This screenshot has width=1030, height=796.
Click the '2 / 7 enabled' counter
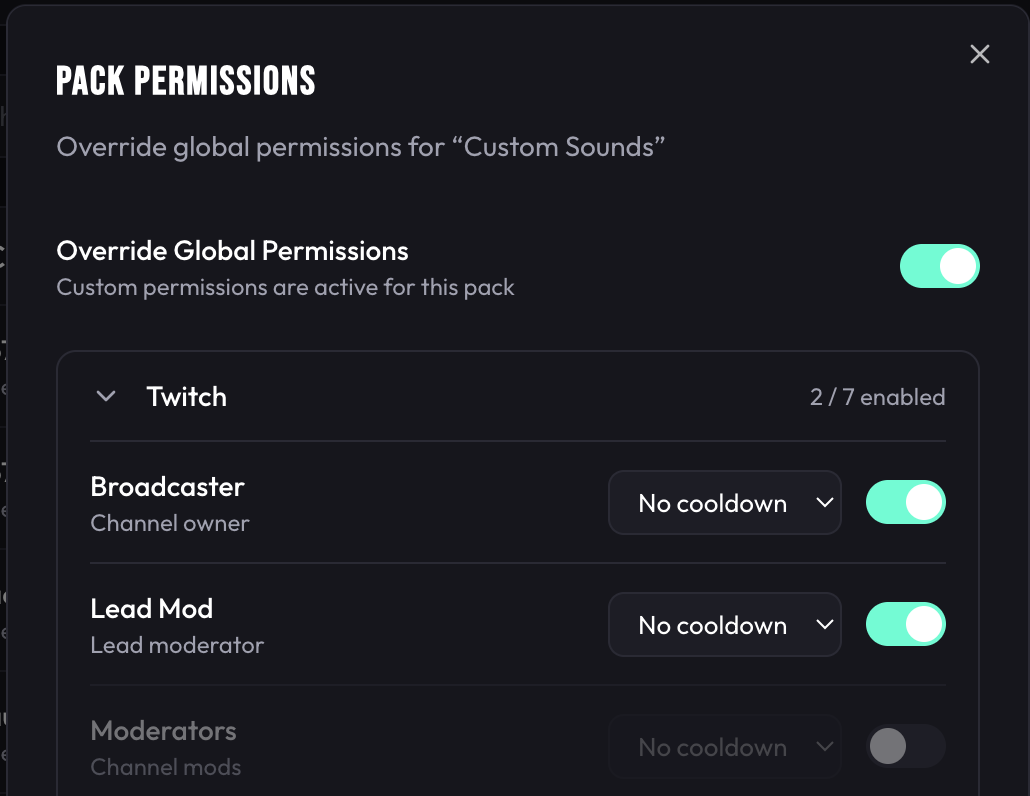tap(877, 396)
